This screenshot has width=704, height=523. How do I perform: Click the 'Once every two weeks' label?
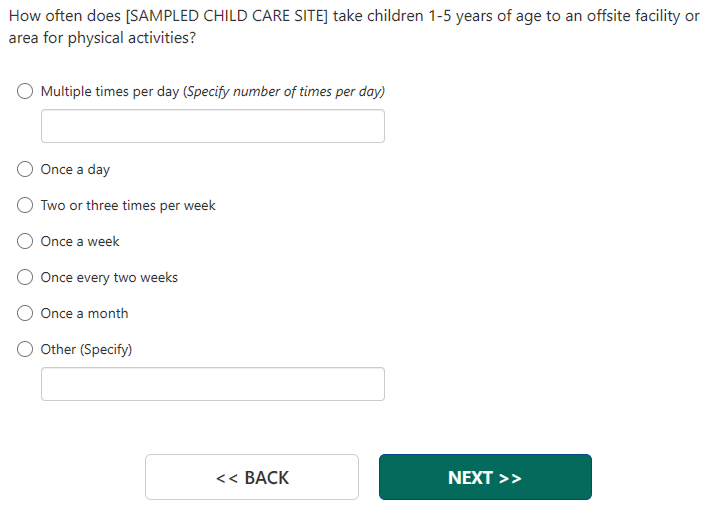pos(109,277)
